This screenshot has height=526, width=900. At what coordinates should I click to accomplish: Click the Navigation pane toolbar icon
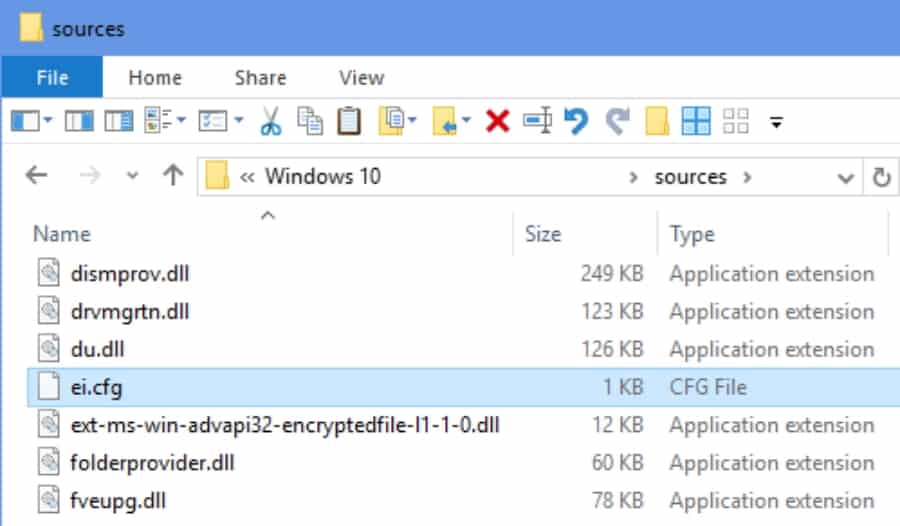pos(25,121)
